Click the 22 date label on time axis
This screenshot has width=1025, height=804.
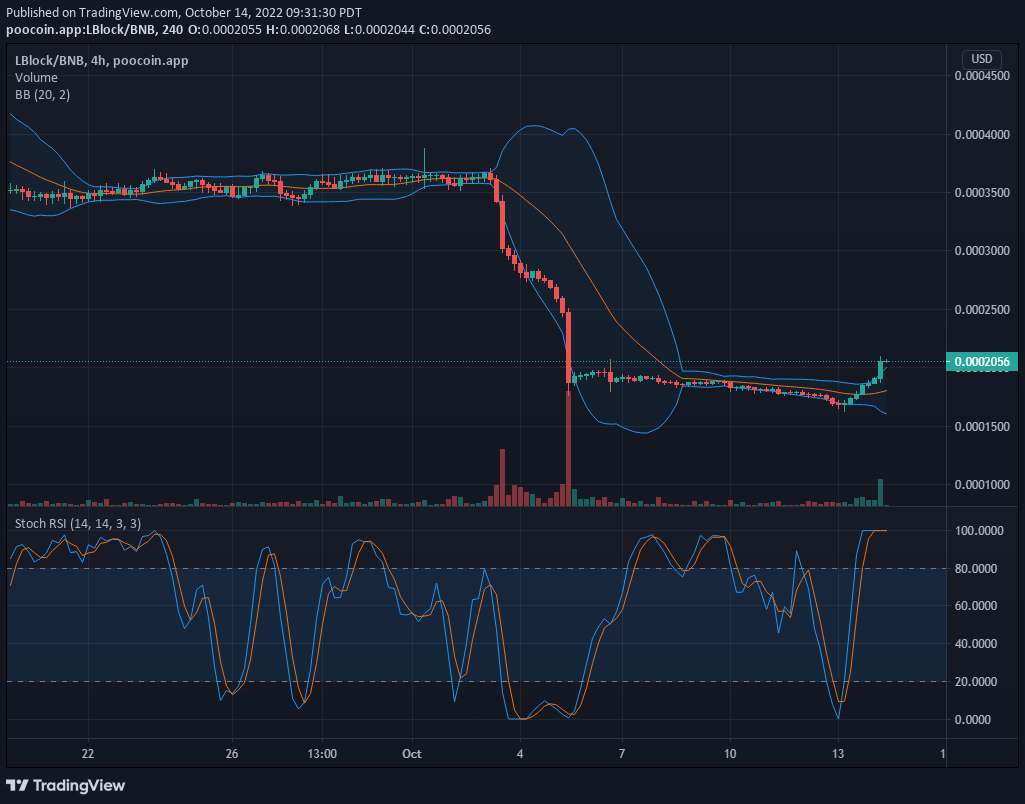(88, 754)
